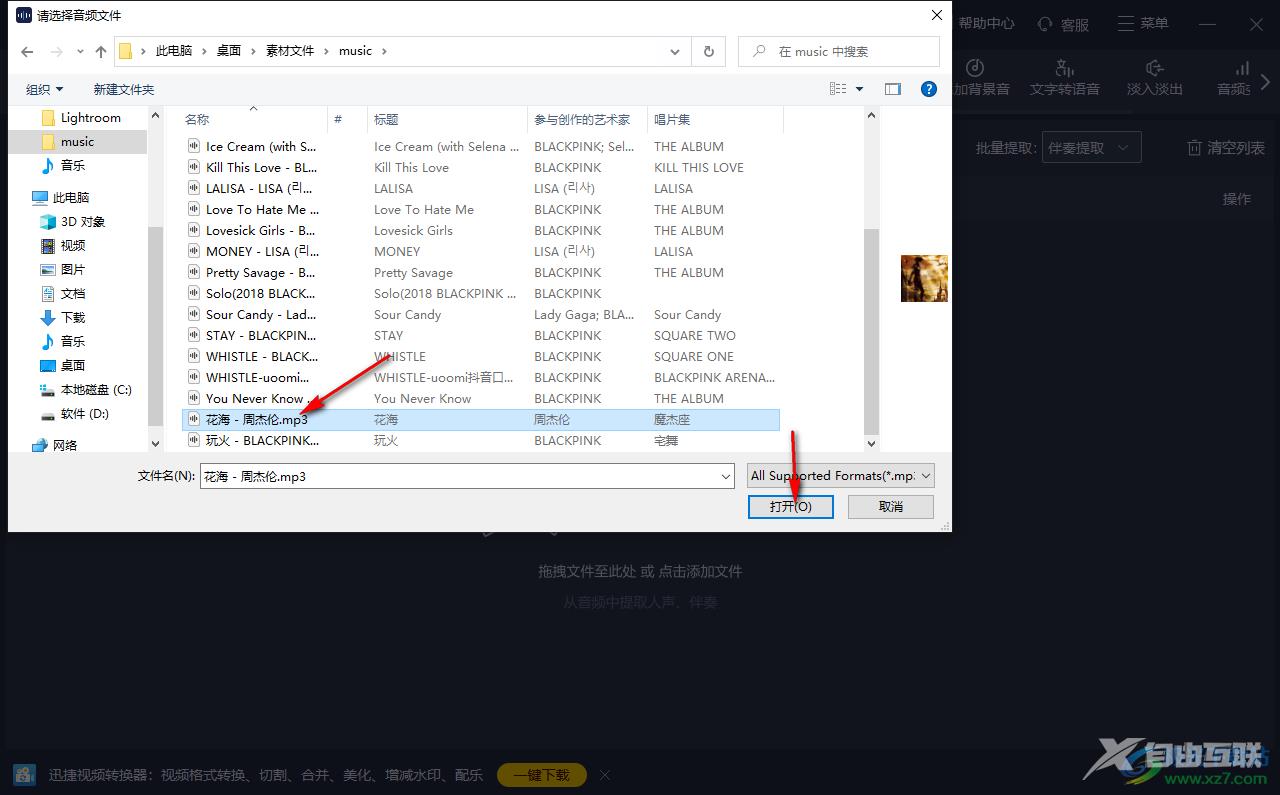1280x795 pixels.
Task: Sort by 参与创作的艺术家 column header
Action: tap(582, 119)
